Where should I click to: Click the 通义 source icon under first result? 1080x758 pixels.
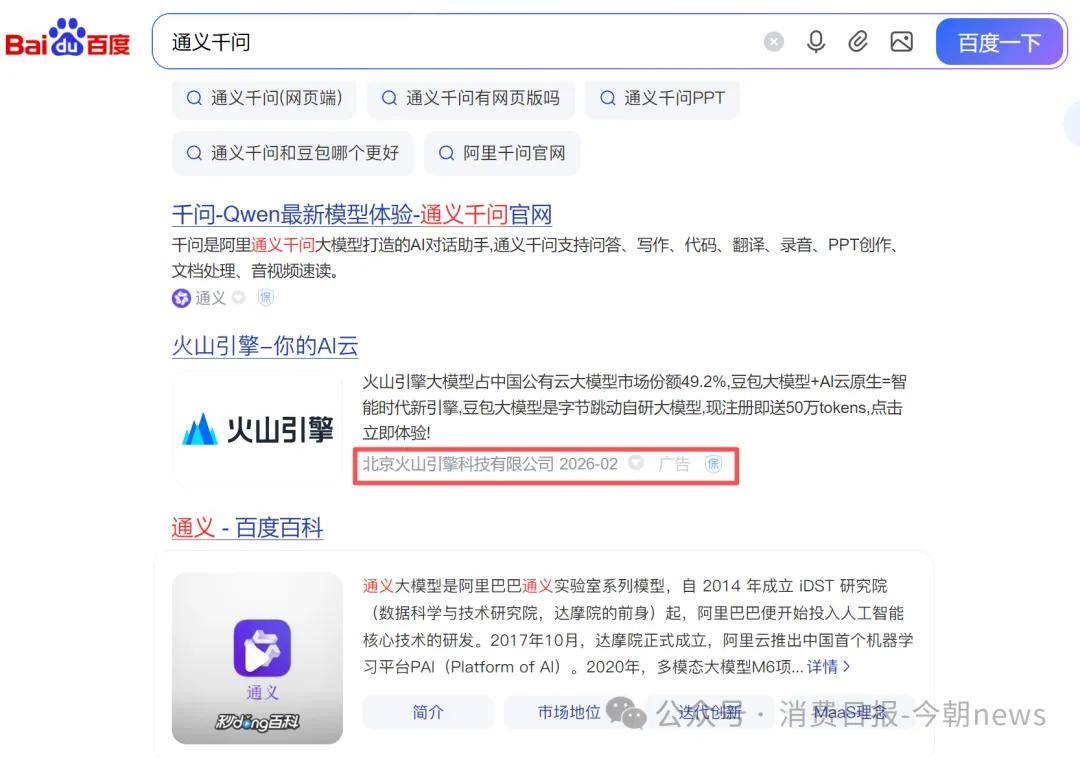pyautogui.click(x=181, y=298)
